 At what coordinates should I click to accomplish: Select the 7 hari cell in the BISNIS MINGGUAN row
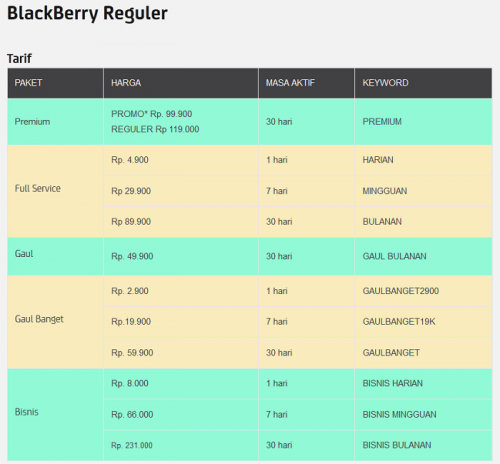[x=306, y=415]
